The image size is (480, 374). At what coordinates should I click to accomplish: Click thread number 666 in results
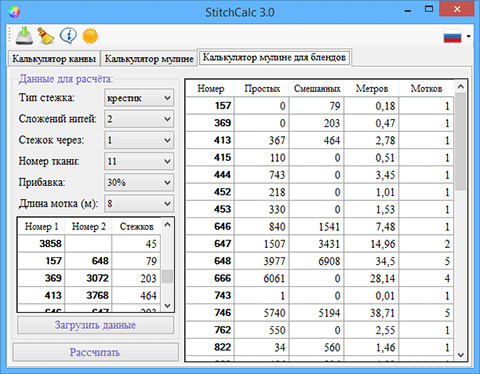pos(210,278)
